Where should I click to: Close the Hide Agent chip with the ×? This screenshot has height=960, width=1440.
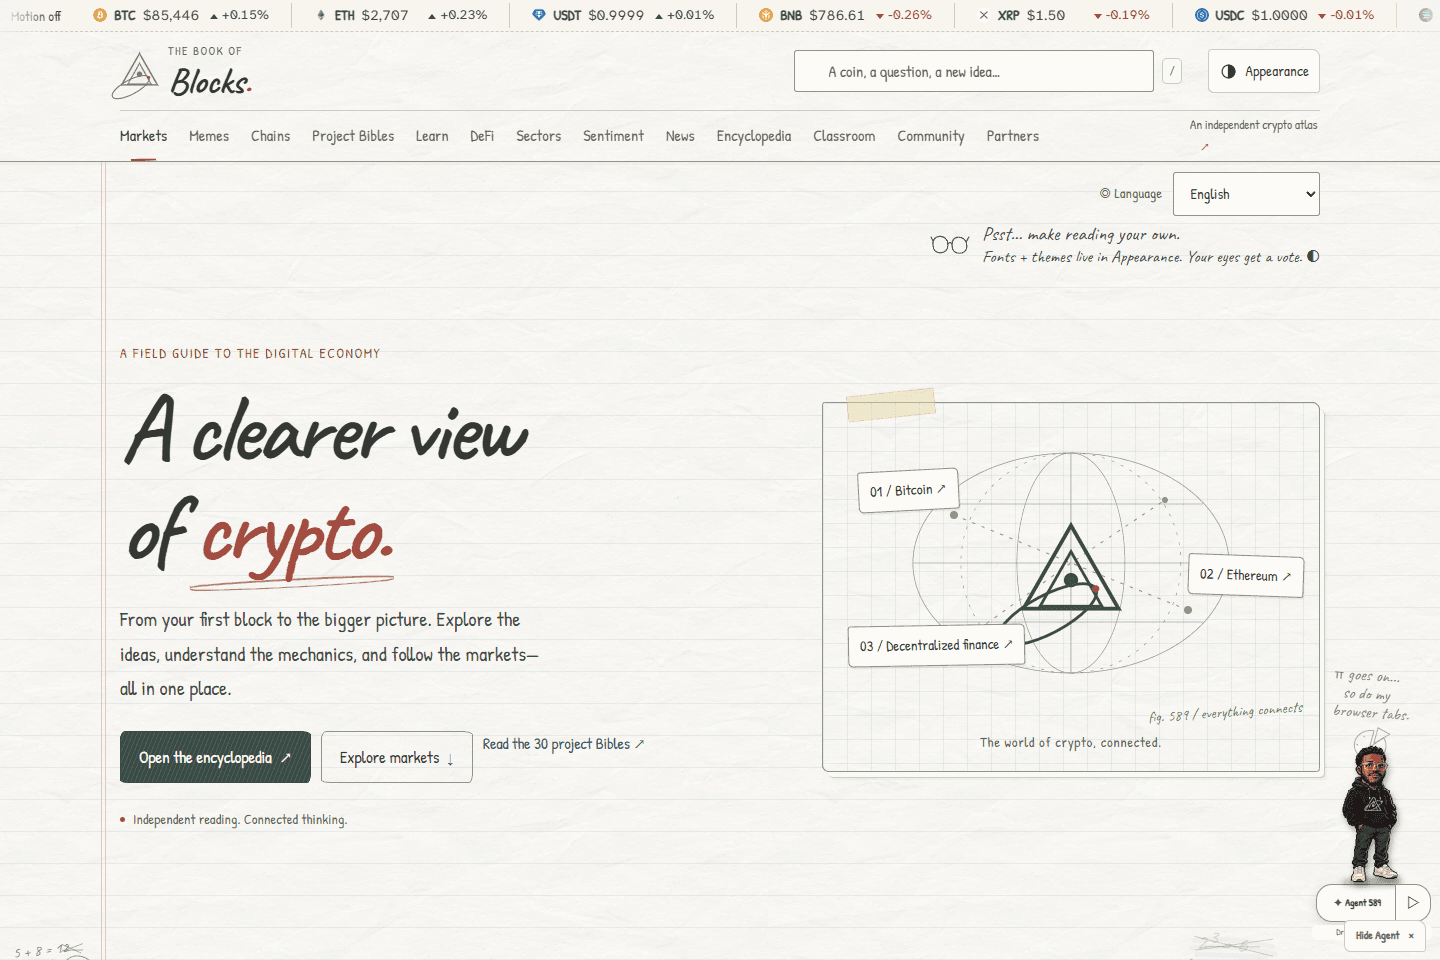point(1411,936)
